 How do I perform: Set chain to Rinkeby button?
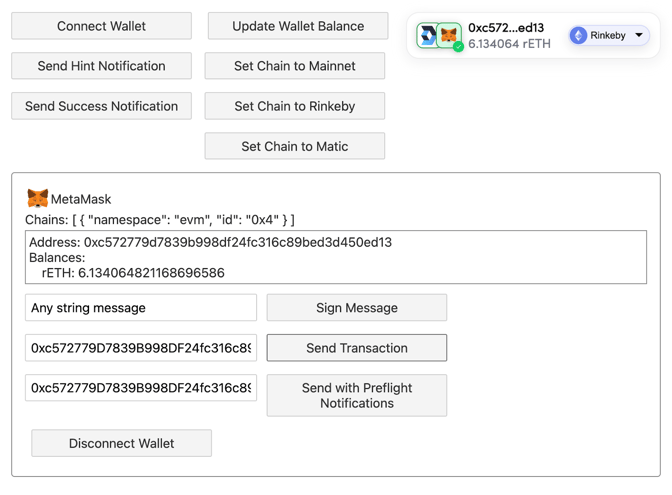click(294, 106)
